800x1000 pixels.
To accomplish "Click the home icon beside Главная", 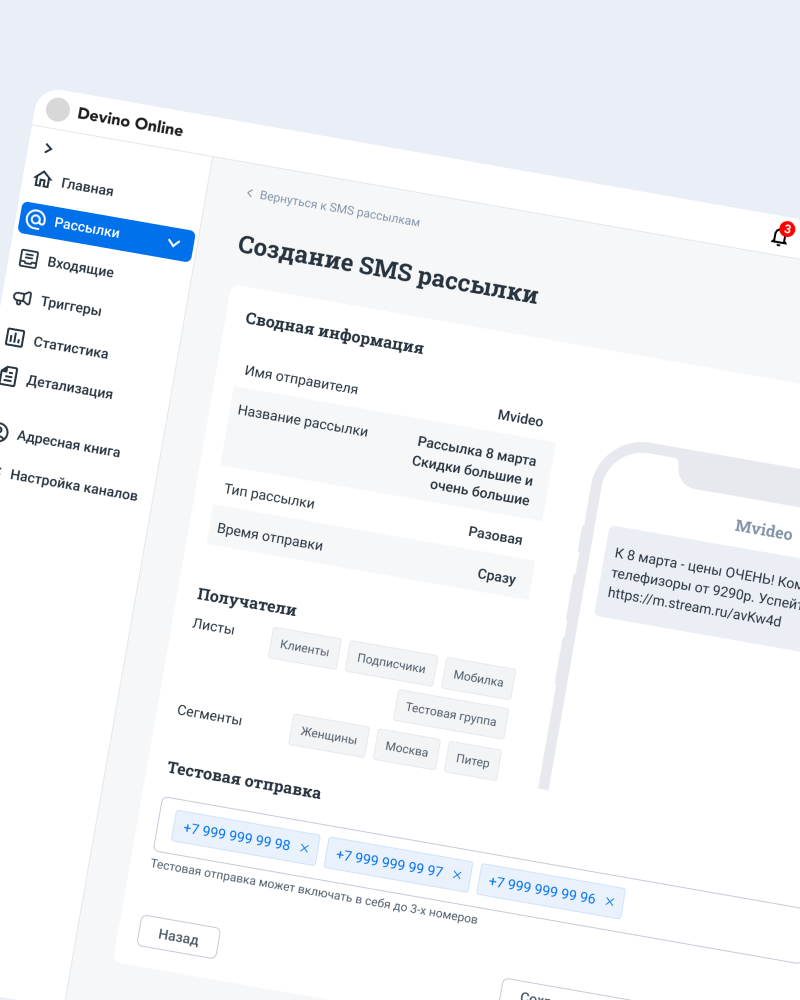I will point(43,179).
